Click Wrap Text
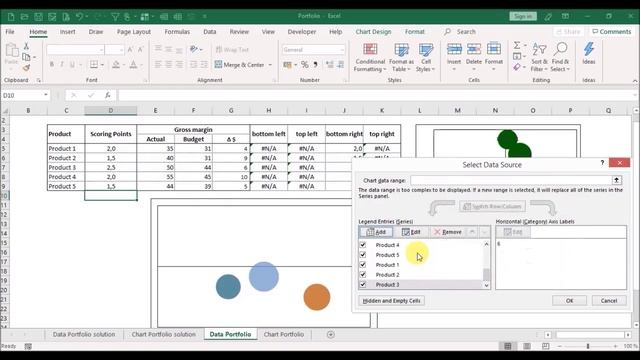The width and height of the screenshot is (640, 360). pyautogui.click(x=232, y=49)
